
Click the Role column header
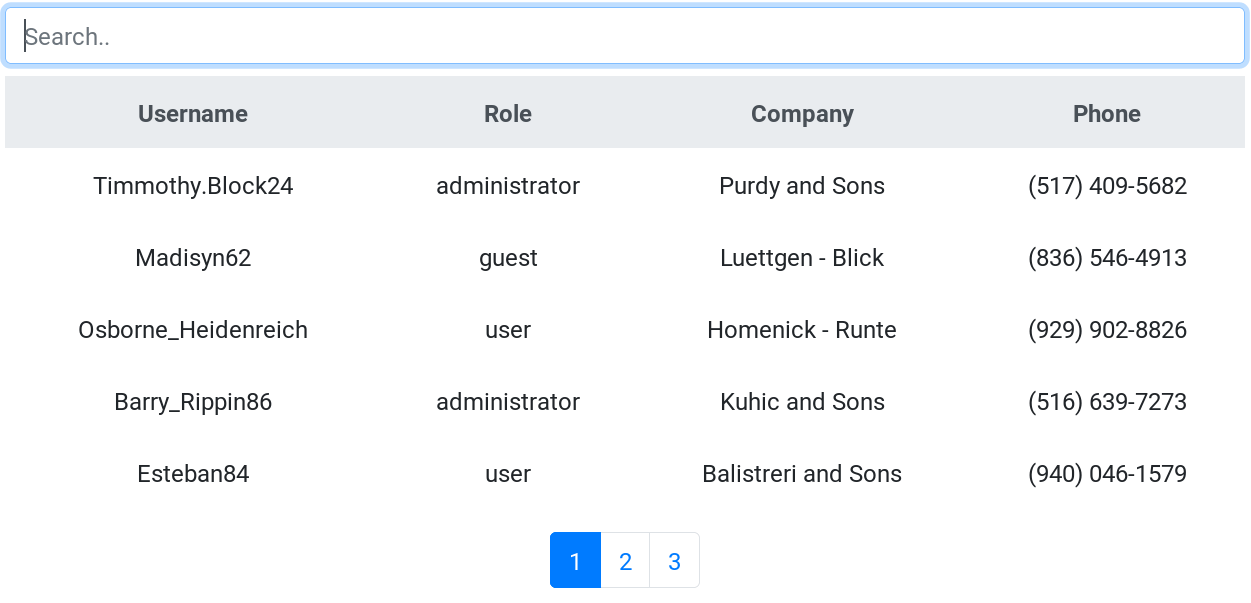click(x=508, y=114)
